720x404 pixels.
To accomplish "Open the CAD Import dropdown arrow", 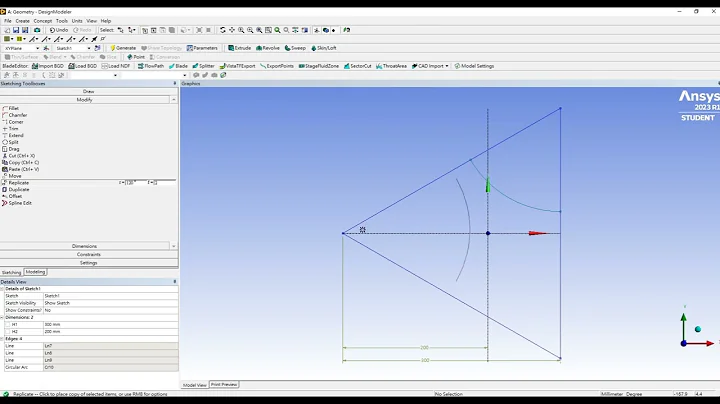I will coord(447,66).
